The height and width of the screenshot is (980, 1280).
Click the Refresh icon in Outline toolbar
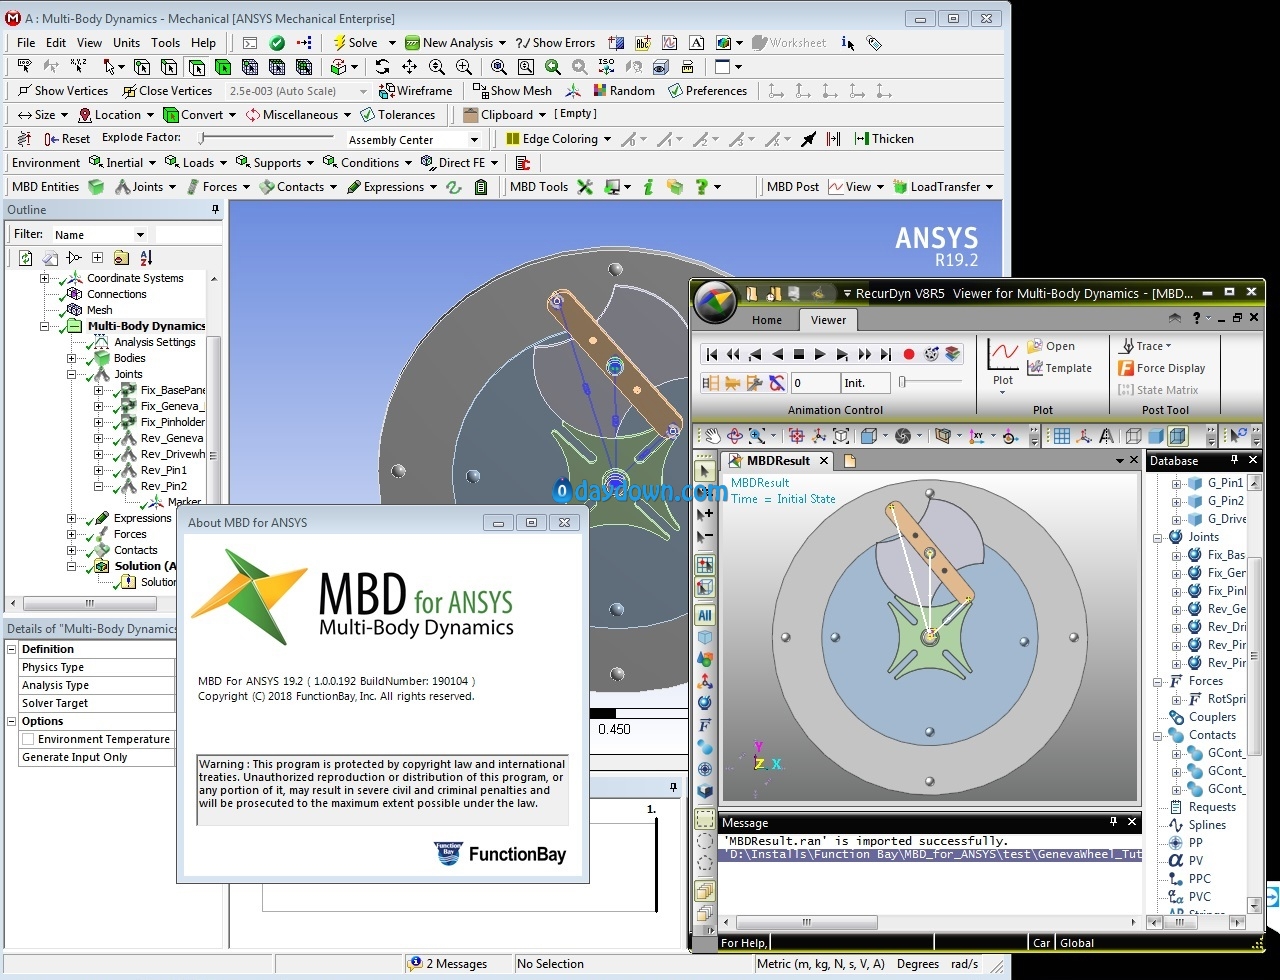(26, 258)
